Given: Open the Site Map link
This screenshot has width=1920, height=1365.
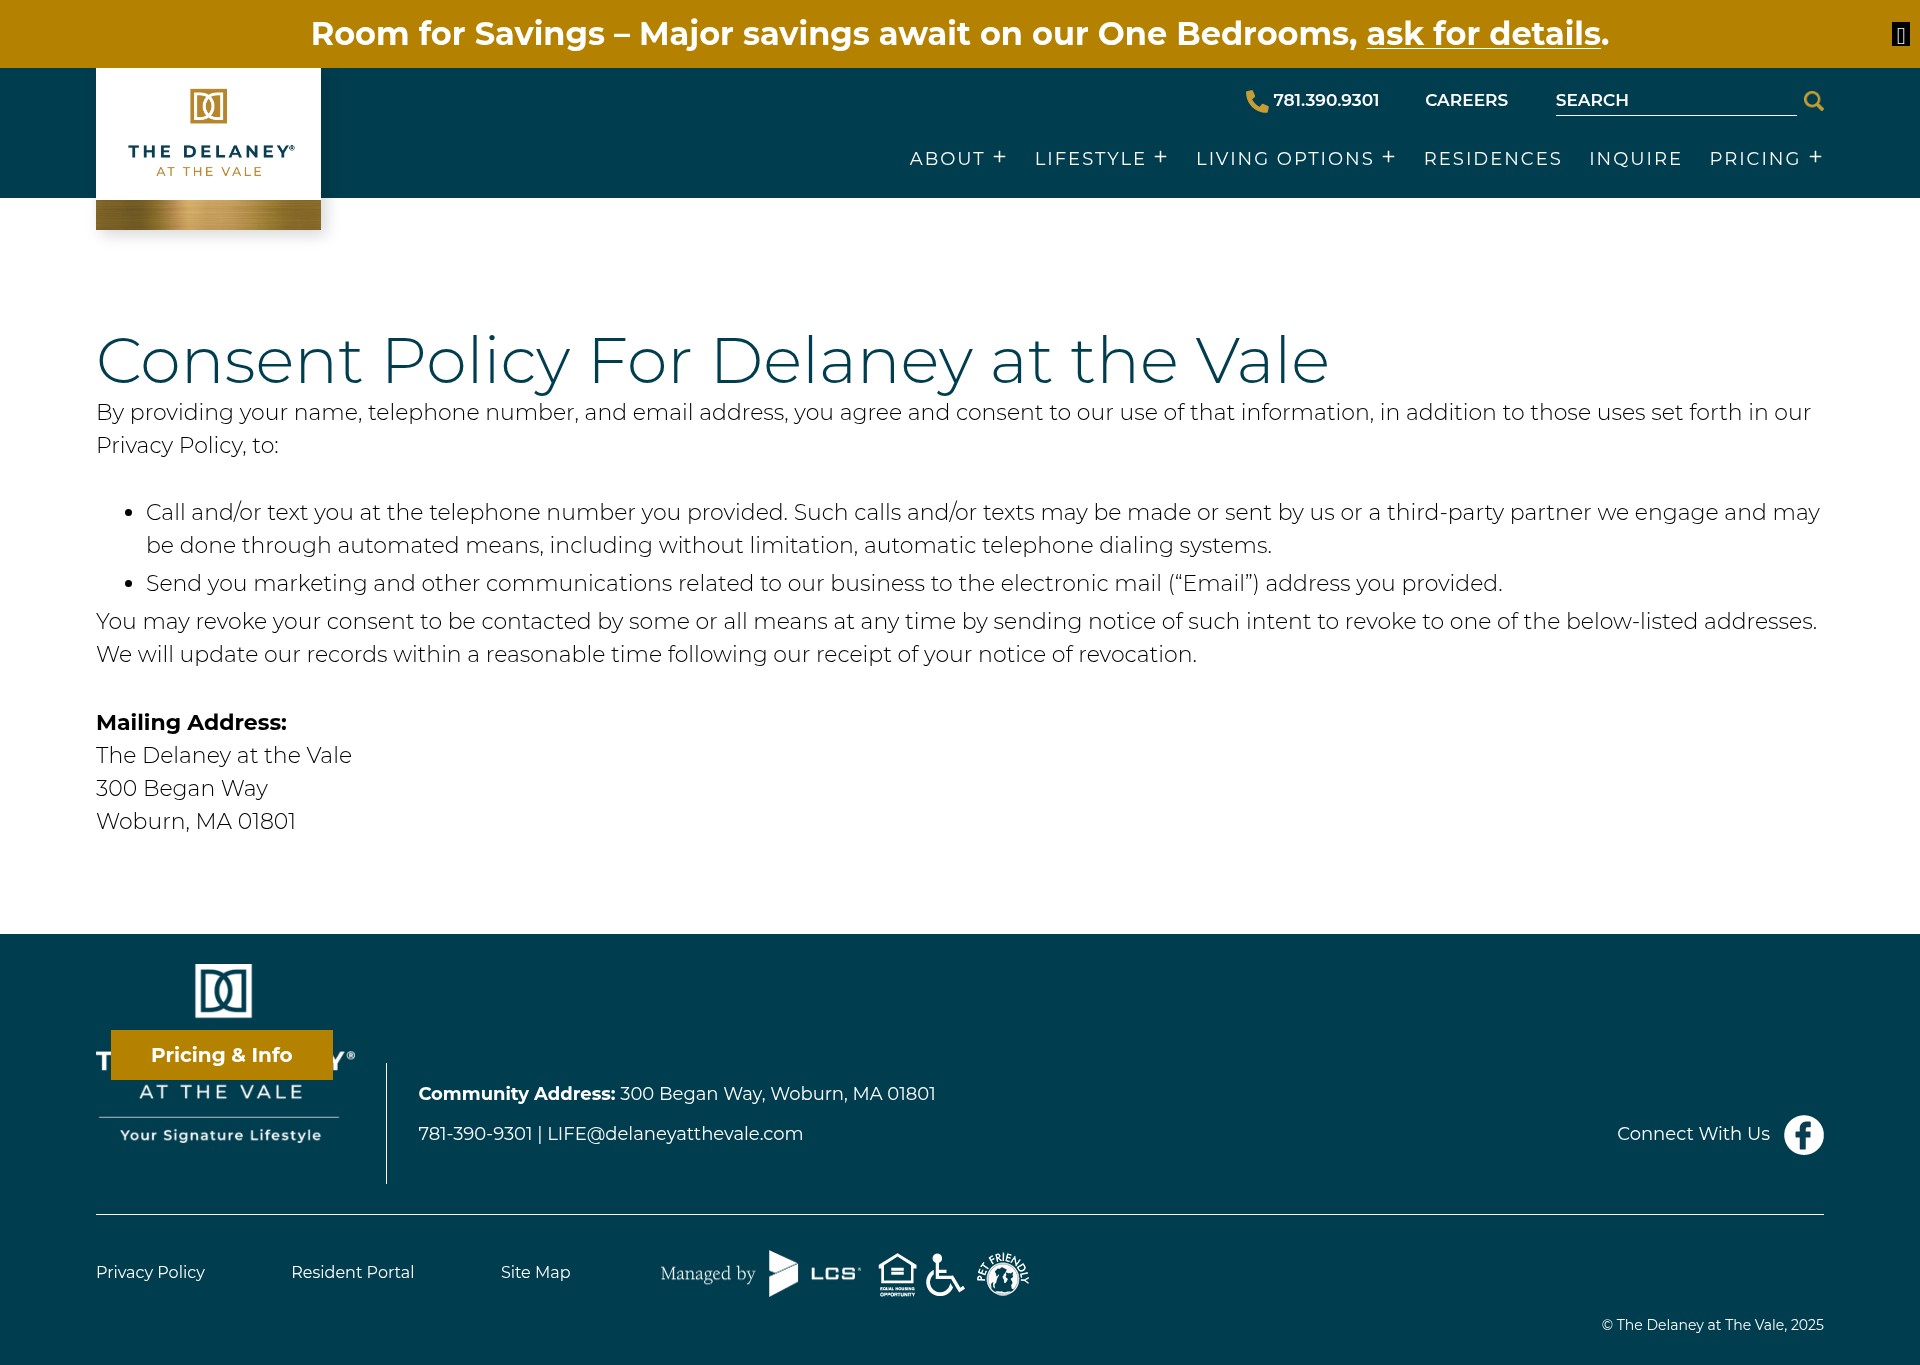Looking at the screenshot, I should pyautogui.click(x=535, y=1272).
